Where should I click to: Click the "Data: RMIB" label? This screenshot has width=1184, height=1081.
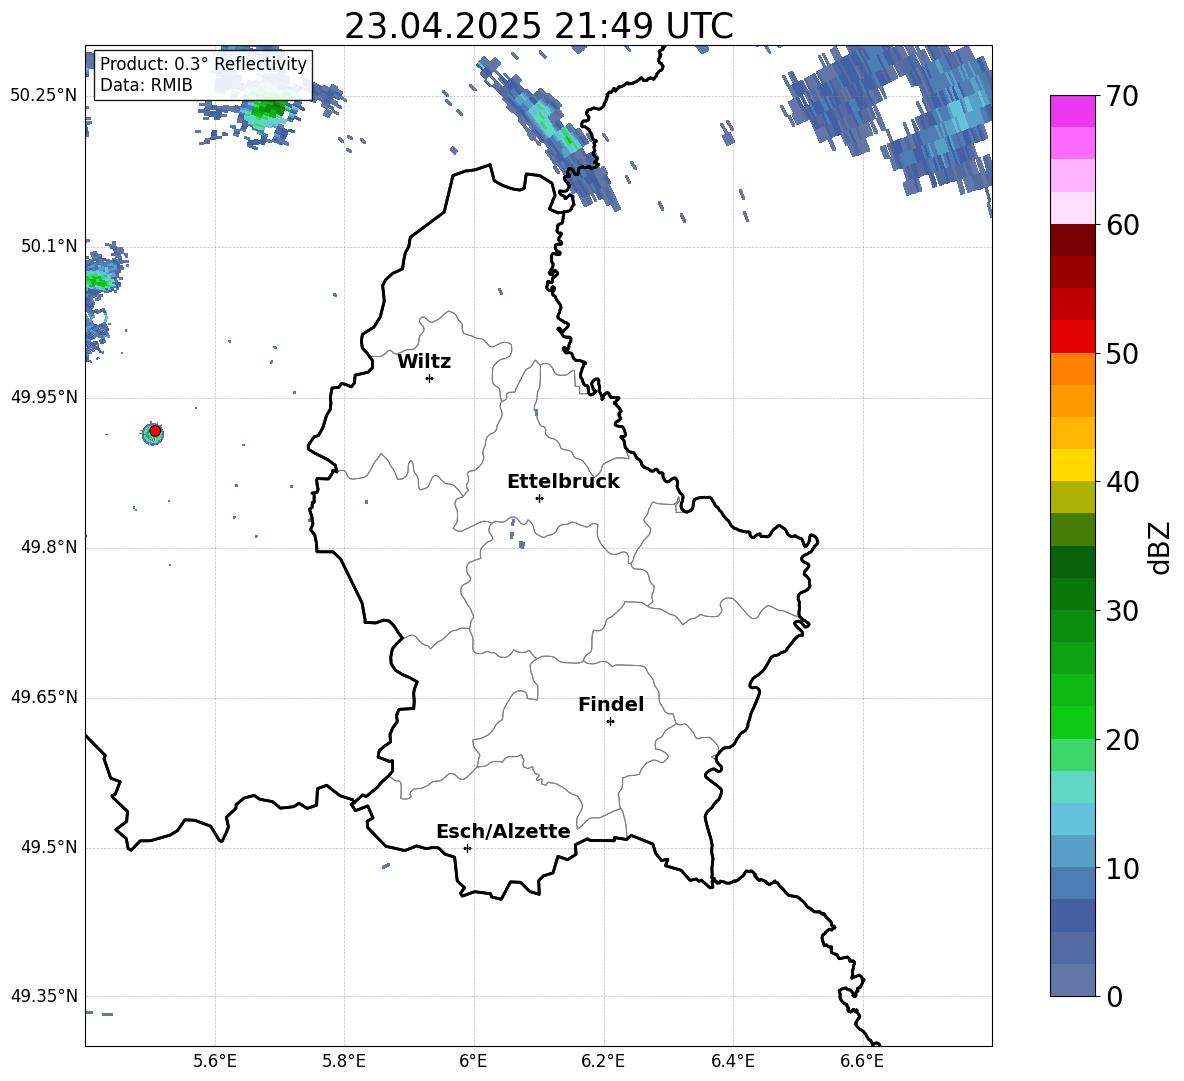pyautogui.click(x=146, y=85)
